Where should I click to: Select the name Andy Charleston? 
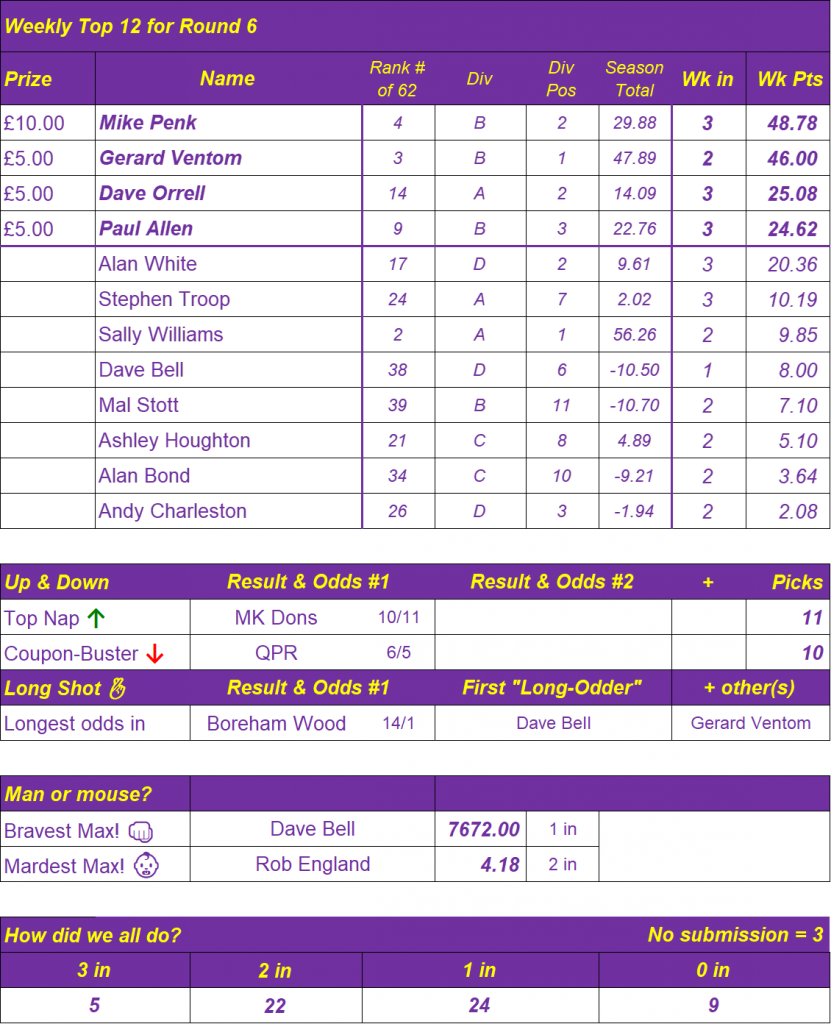[x=172, y=510]
